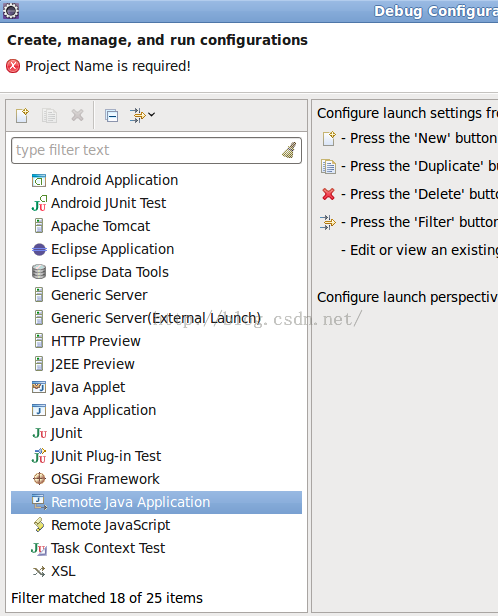Clear filter text with the broom icon
The height and width of the screenshot is (616, 498).
(x=289, y=150)
